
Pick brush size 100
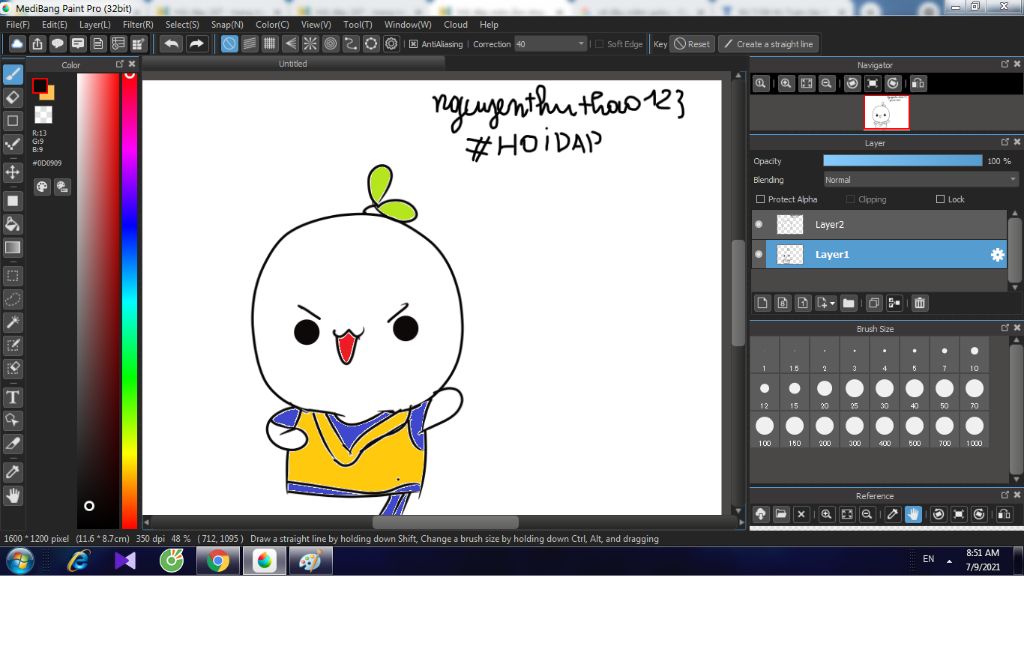tap(765, 430)
